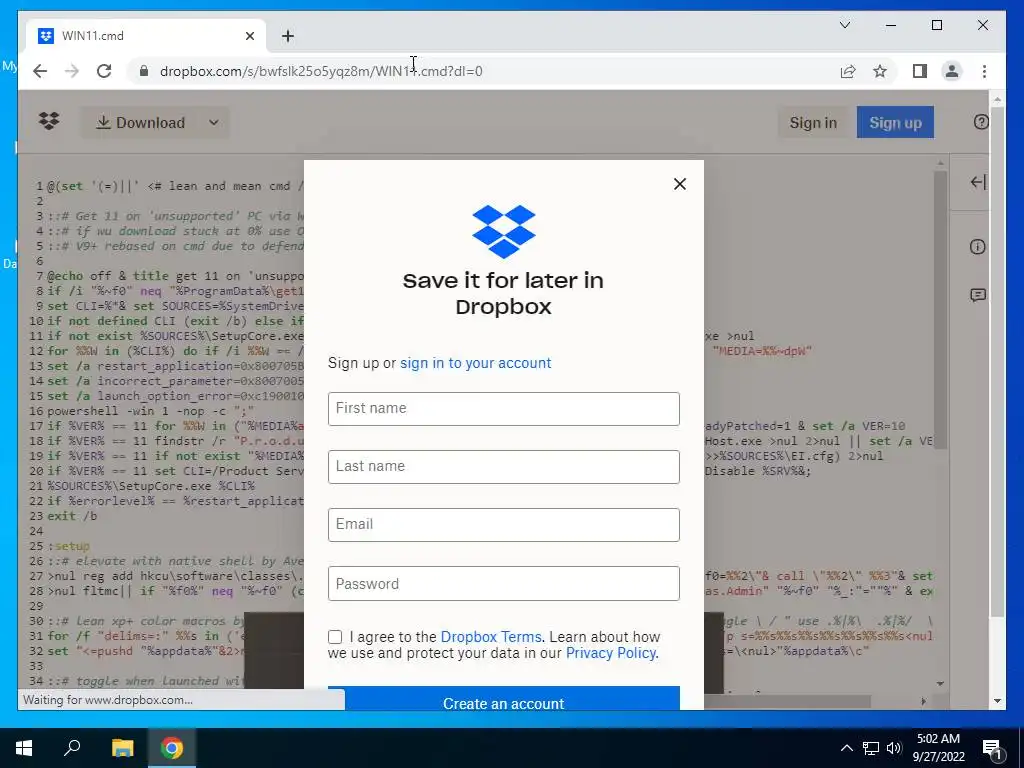1024x768 pixels.
Task: Click the address bar URL
Action: click(321, 71)
